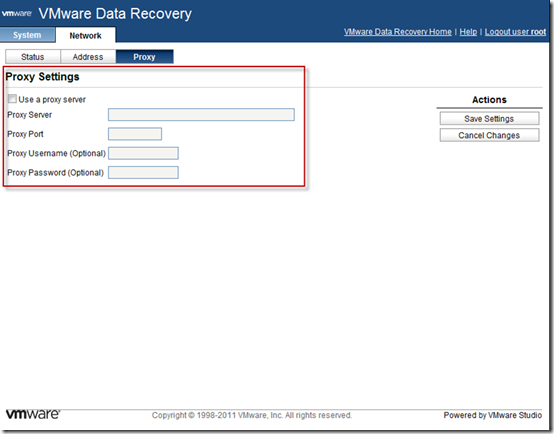Click Logout user root link
This screenshot has height=434, width=554.
tap(515, 32)
